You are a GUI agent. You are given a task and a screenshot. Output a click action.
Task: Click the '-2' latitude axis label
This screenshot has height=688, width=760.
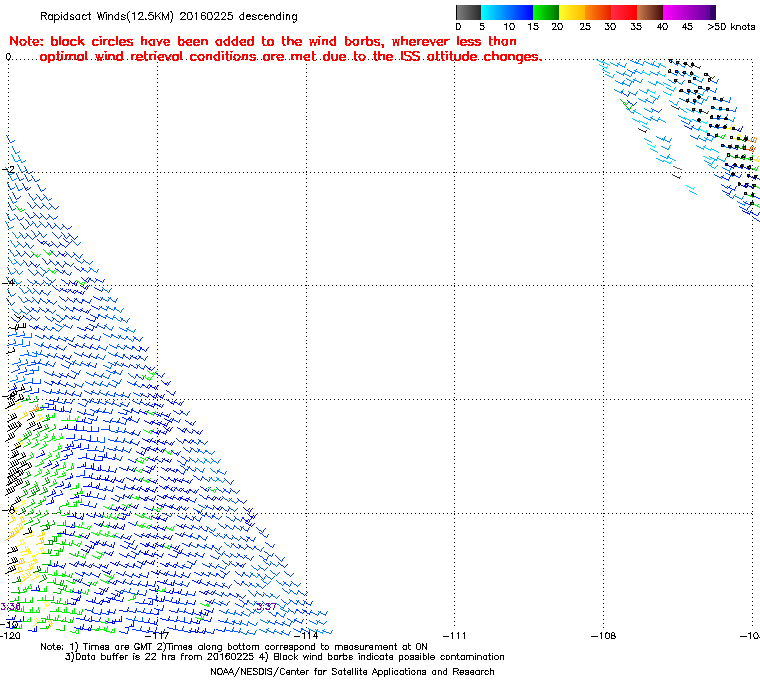[9, 170]
